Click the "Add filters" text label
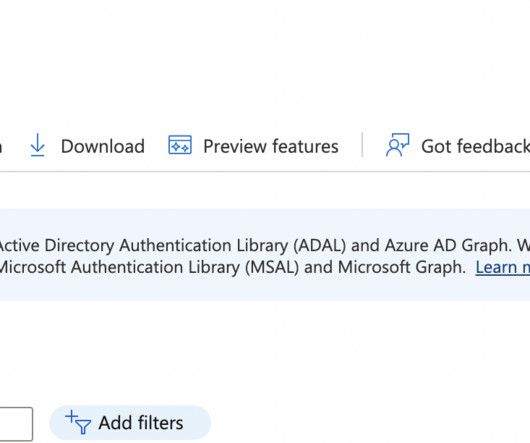530x443 pixels. click(141, 423)
